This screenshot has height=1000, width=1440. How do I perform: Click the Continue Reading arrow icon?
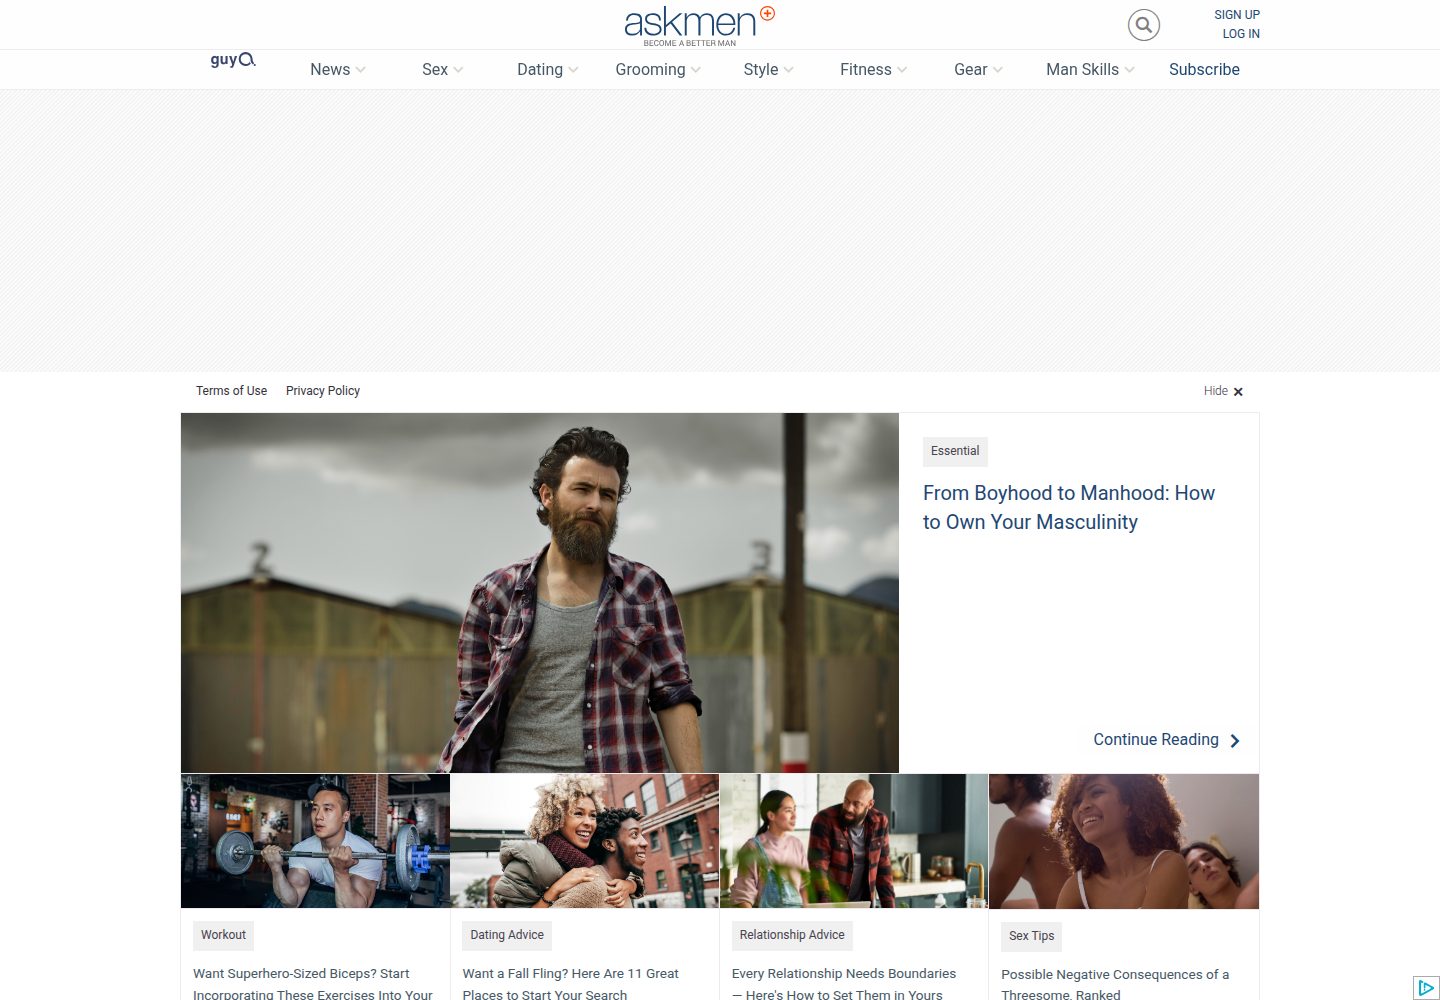click(1235, 741)
